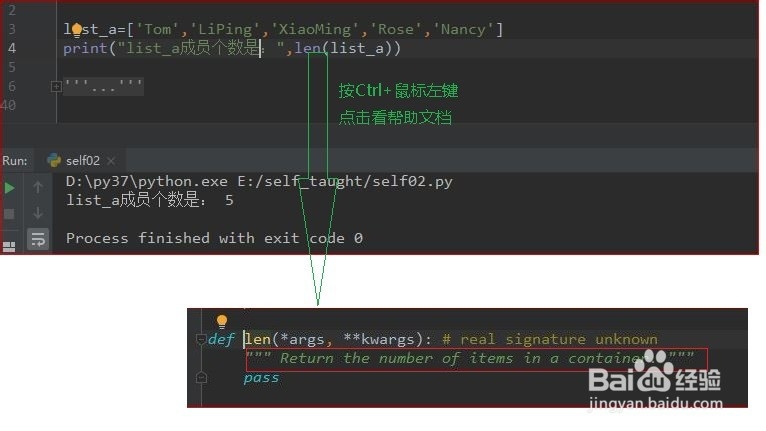766x431 pixels.
Task: Click the E:/self_taught/self02.py path in console
Action: coord(345,182)
